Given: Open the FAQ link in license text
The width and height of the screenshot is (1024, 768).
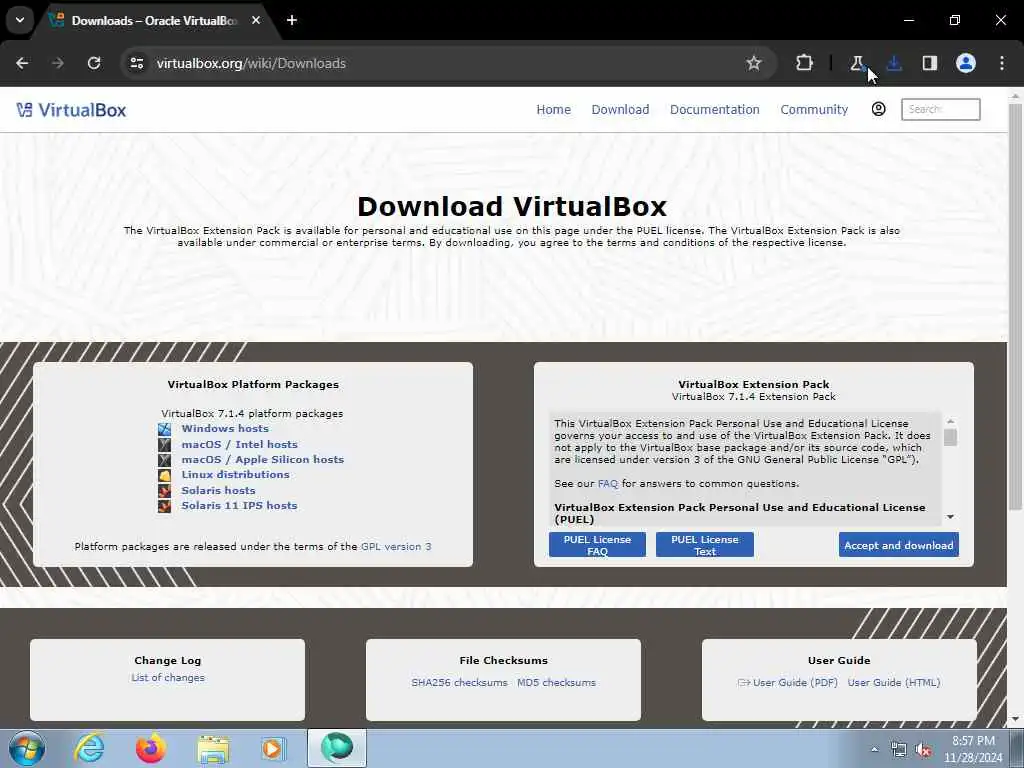Looking at the screenshot, I should (607, 484).
